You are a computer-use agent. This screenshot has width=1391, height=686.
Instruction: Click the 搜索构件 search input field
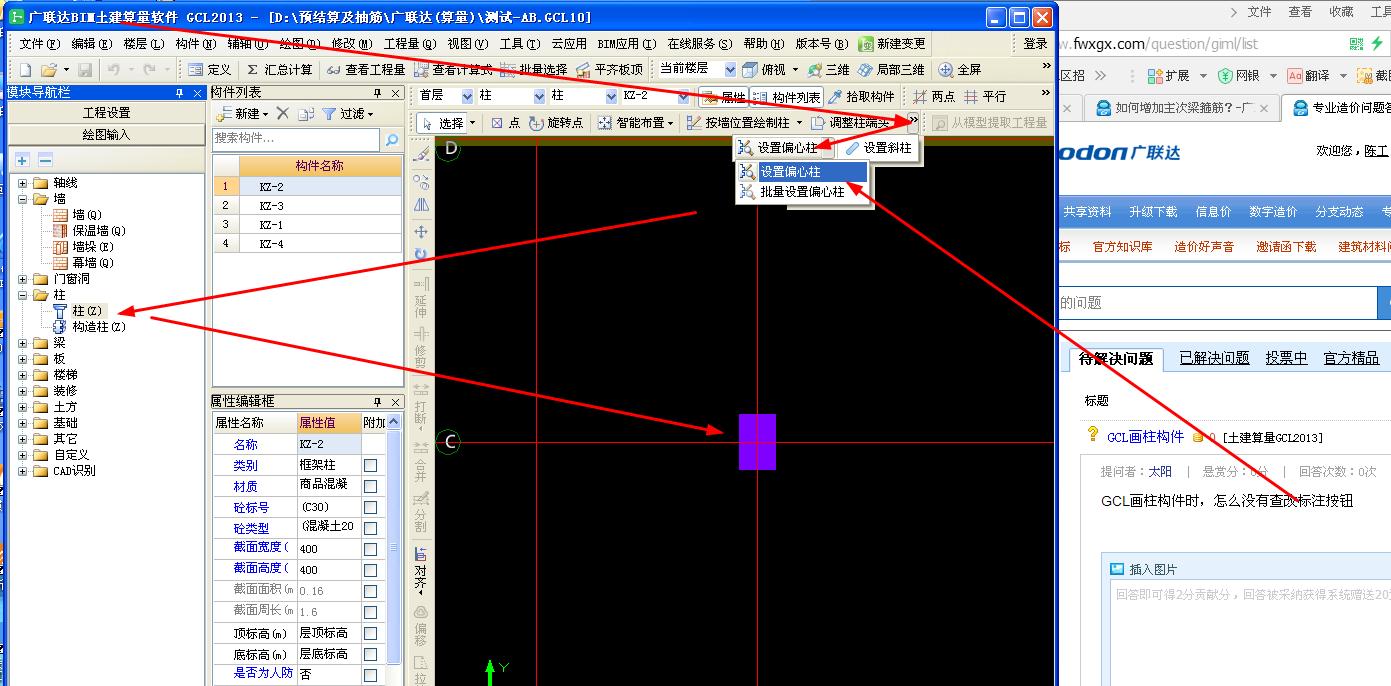[x=297, y=140]
